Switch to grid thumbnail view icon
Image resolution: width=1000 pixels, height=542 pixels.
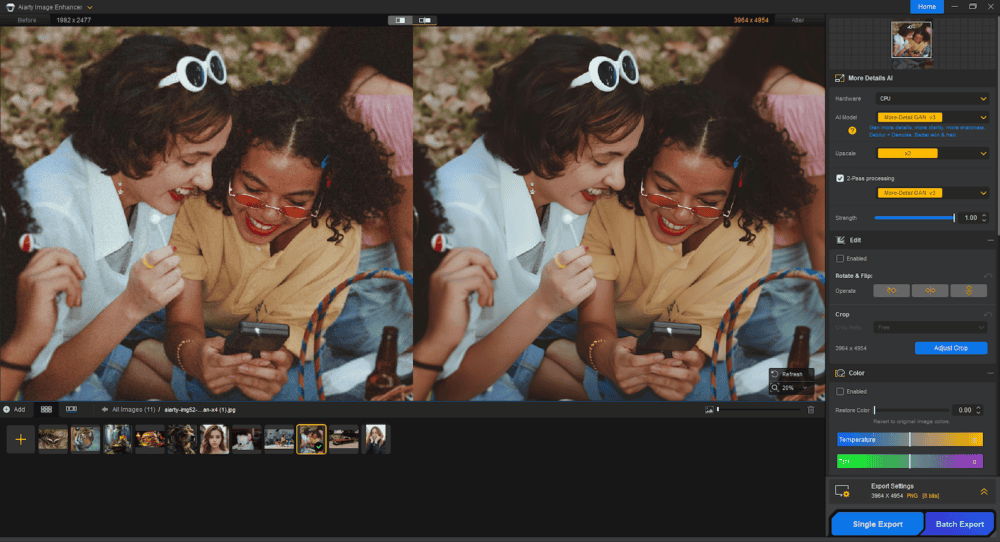click(46, 409)
